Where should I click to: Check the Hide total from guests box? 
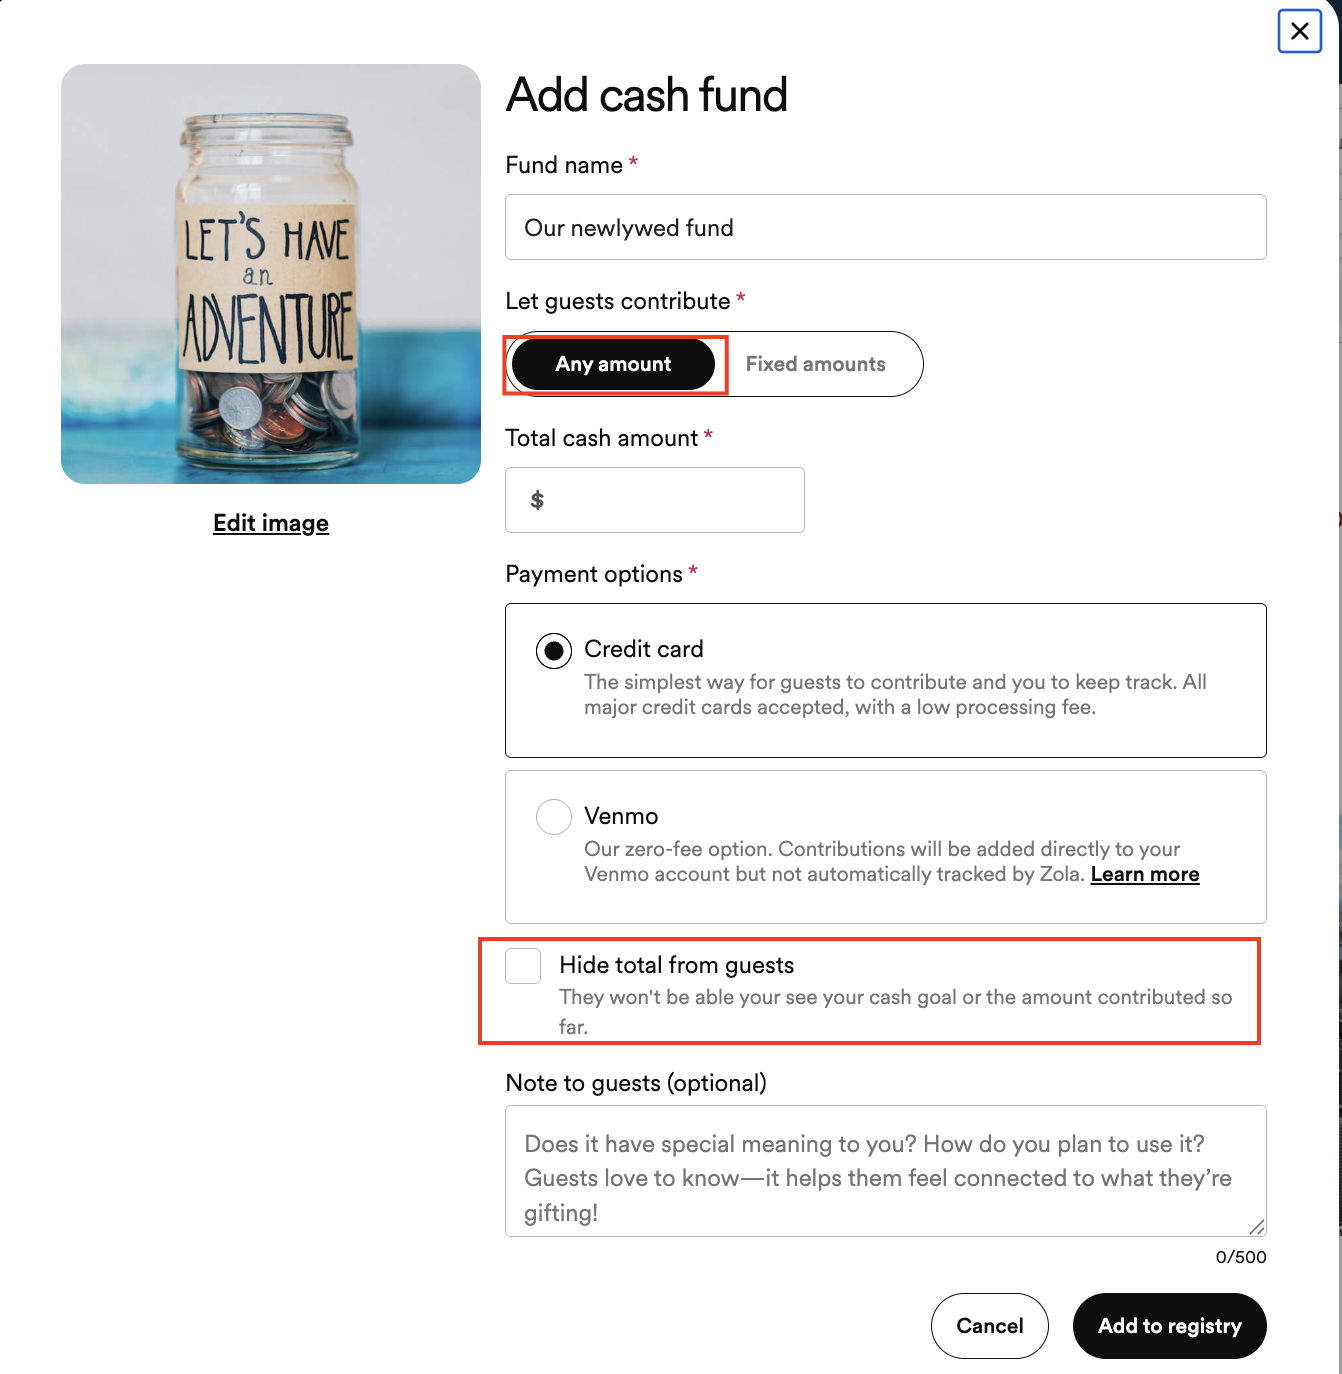click(523, 966)
